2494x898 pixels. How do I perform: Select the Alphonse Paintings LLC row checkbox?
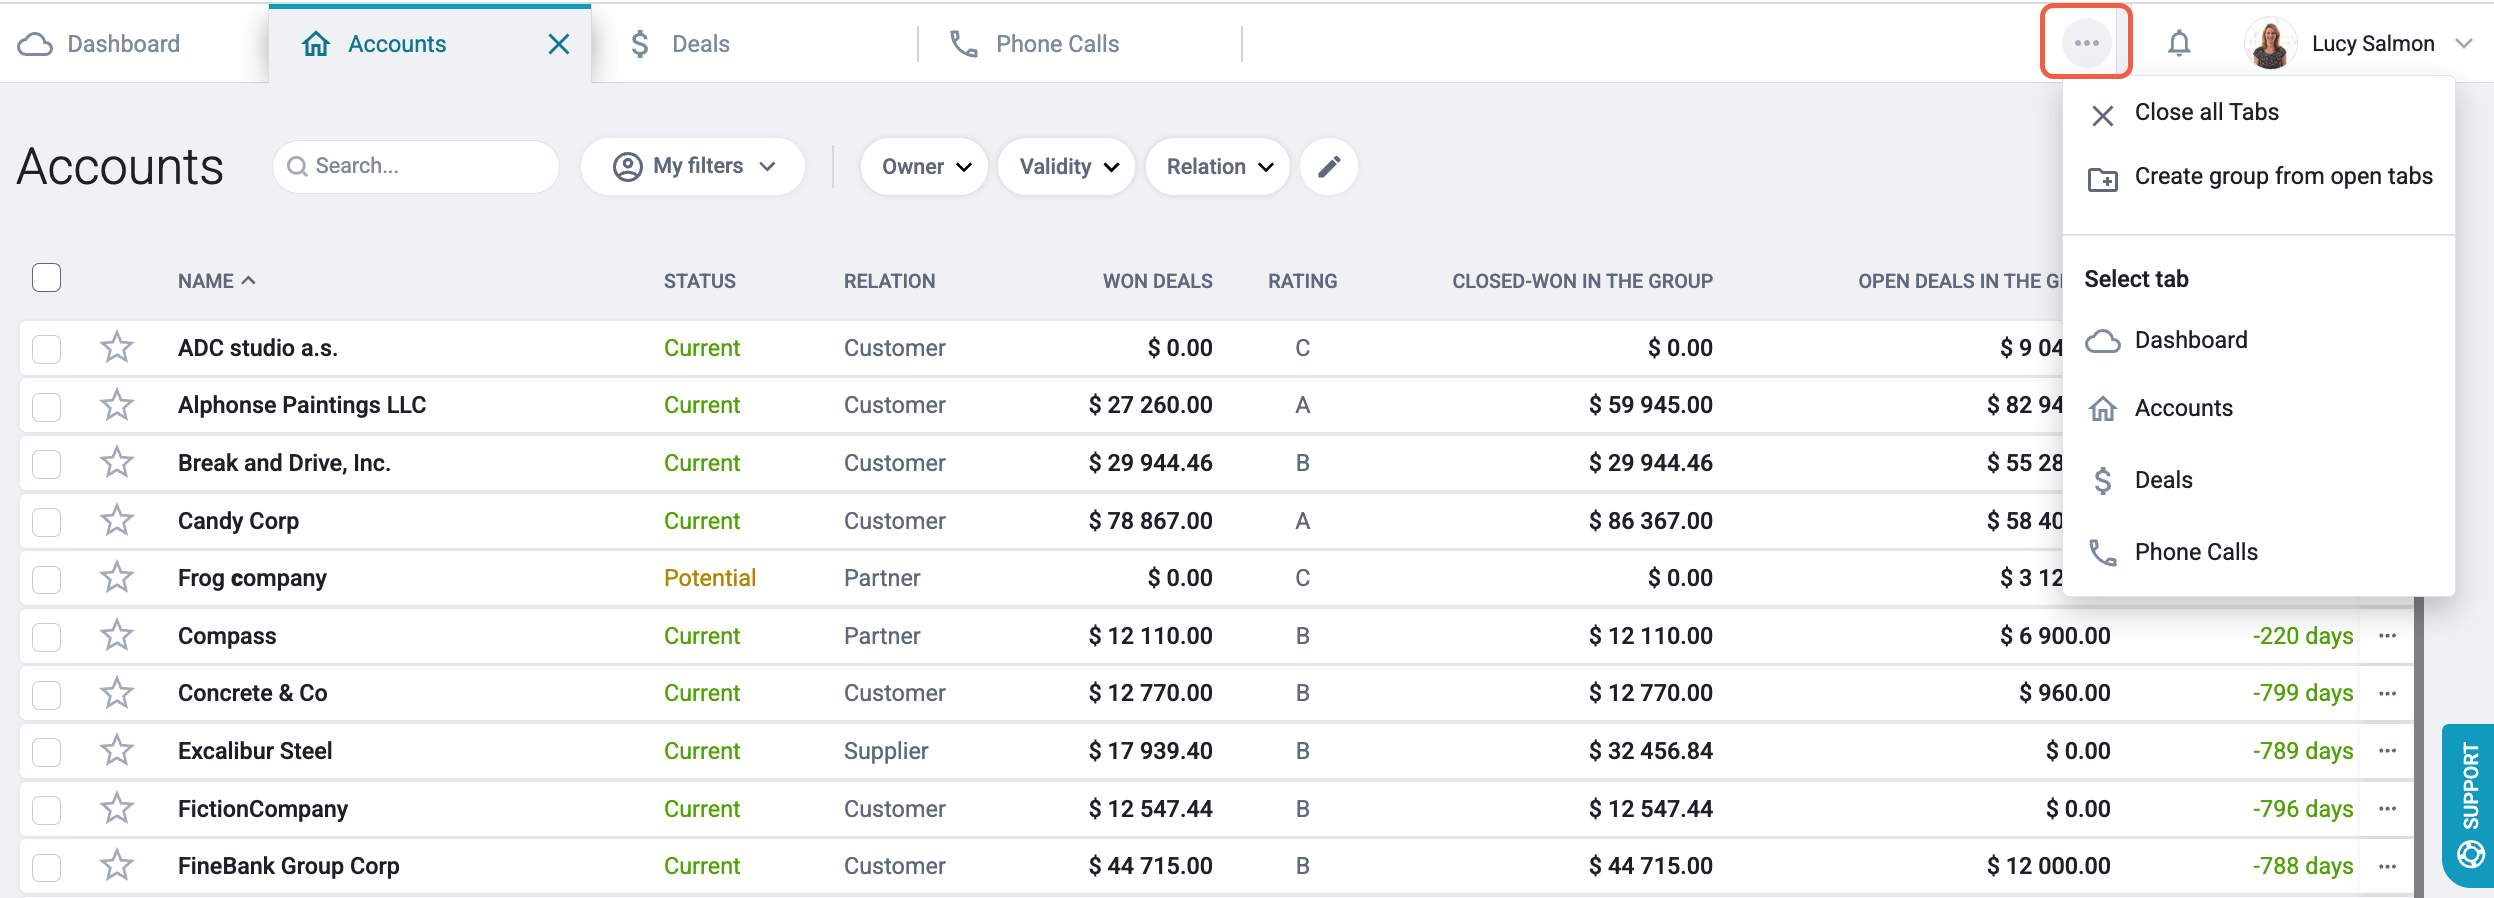[x=46, y=407]
